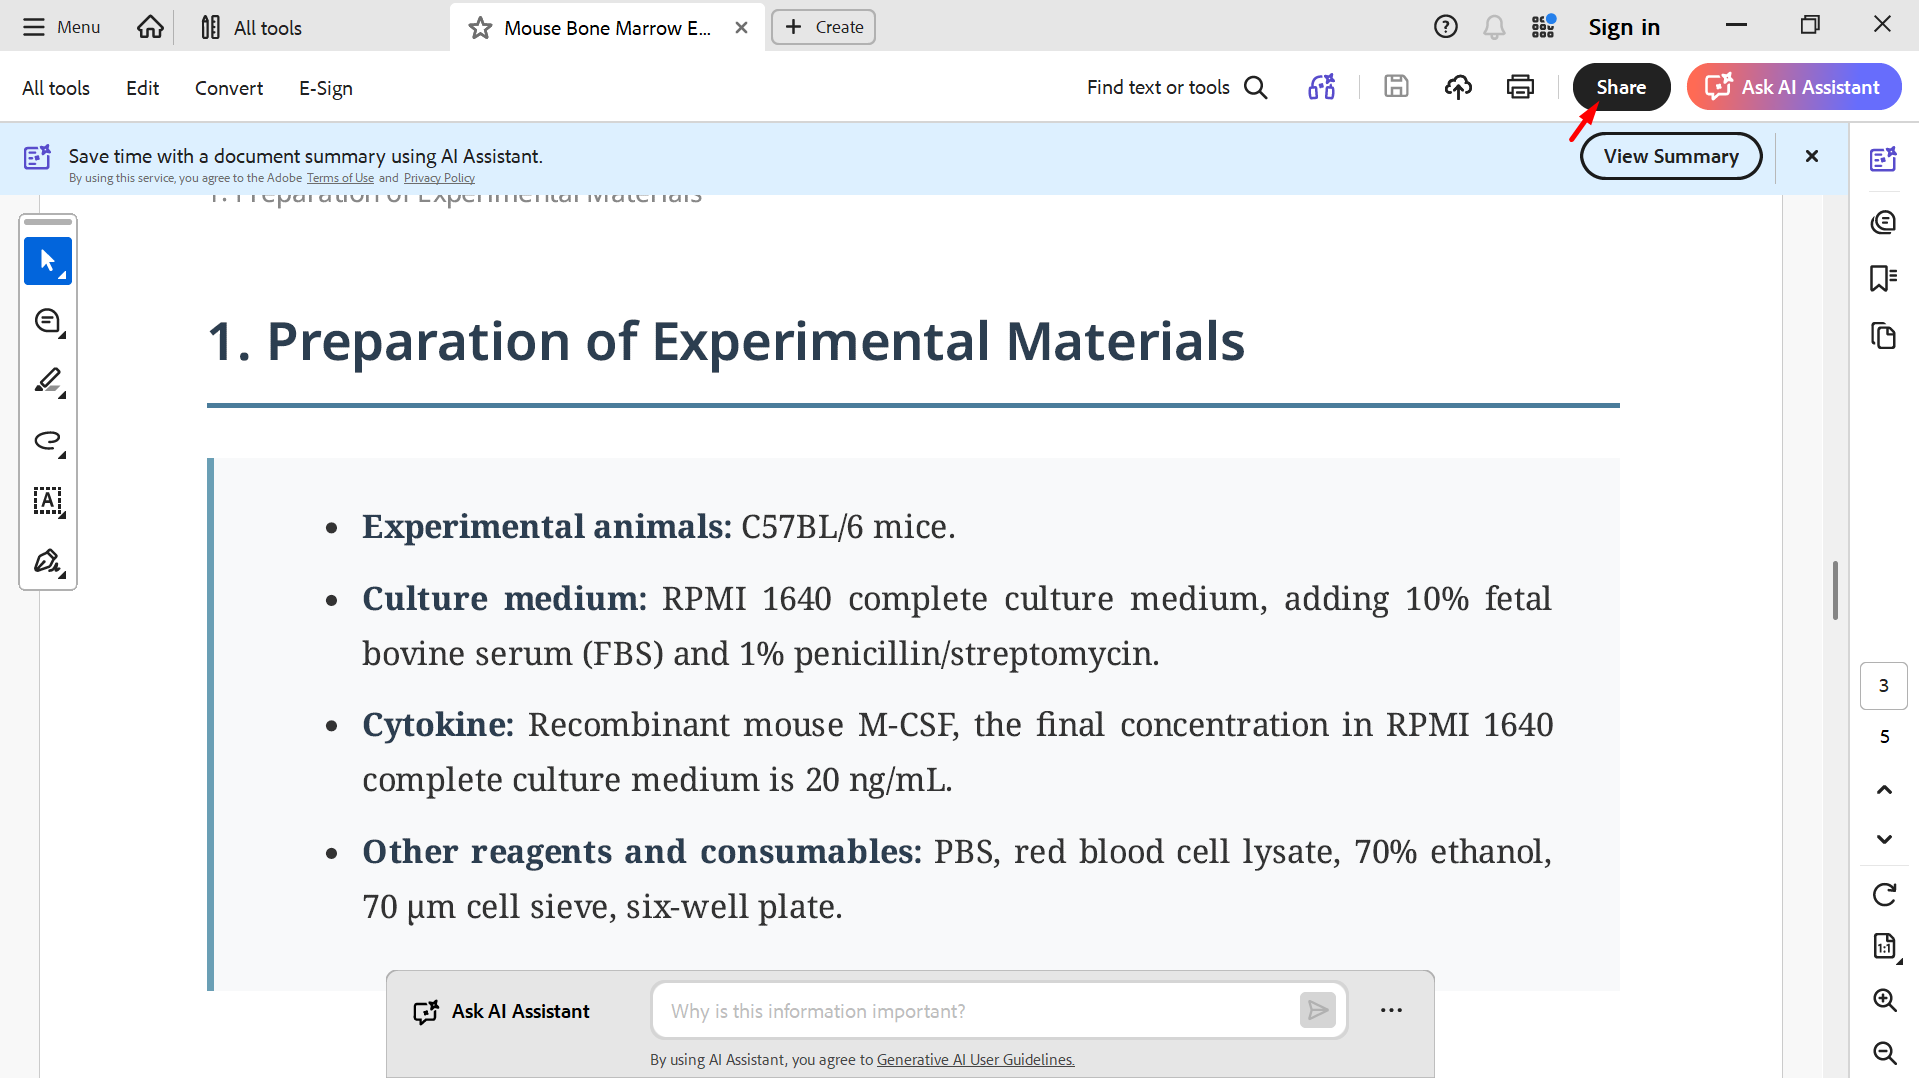Click the current page number box 3
The width and height of the screenshot is (1919, 1079).
click(x=1883, y=686)
